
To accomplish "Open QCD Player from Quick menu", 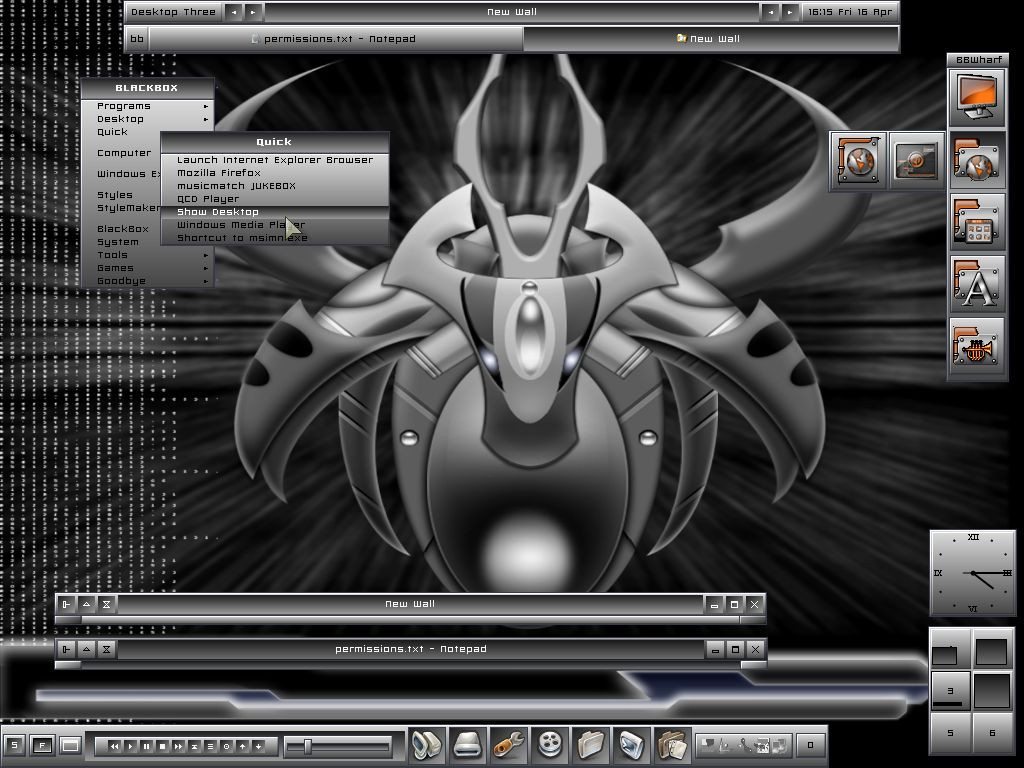I will (275, 199).
